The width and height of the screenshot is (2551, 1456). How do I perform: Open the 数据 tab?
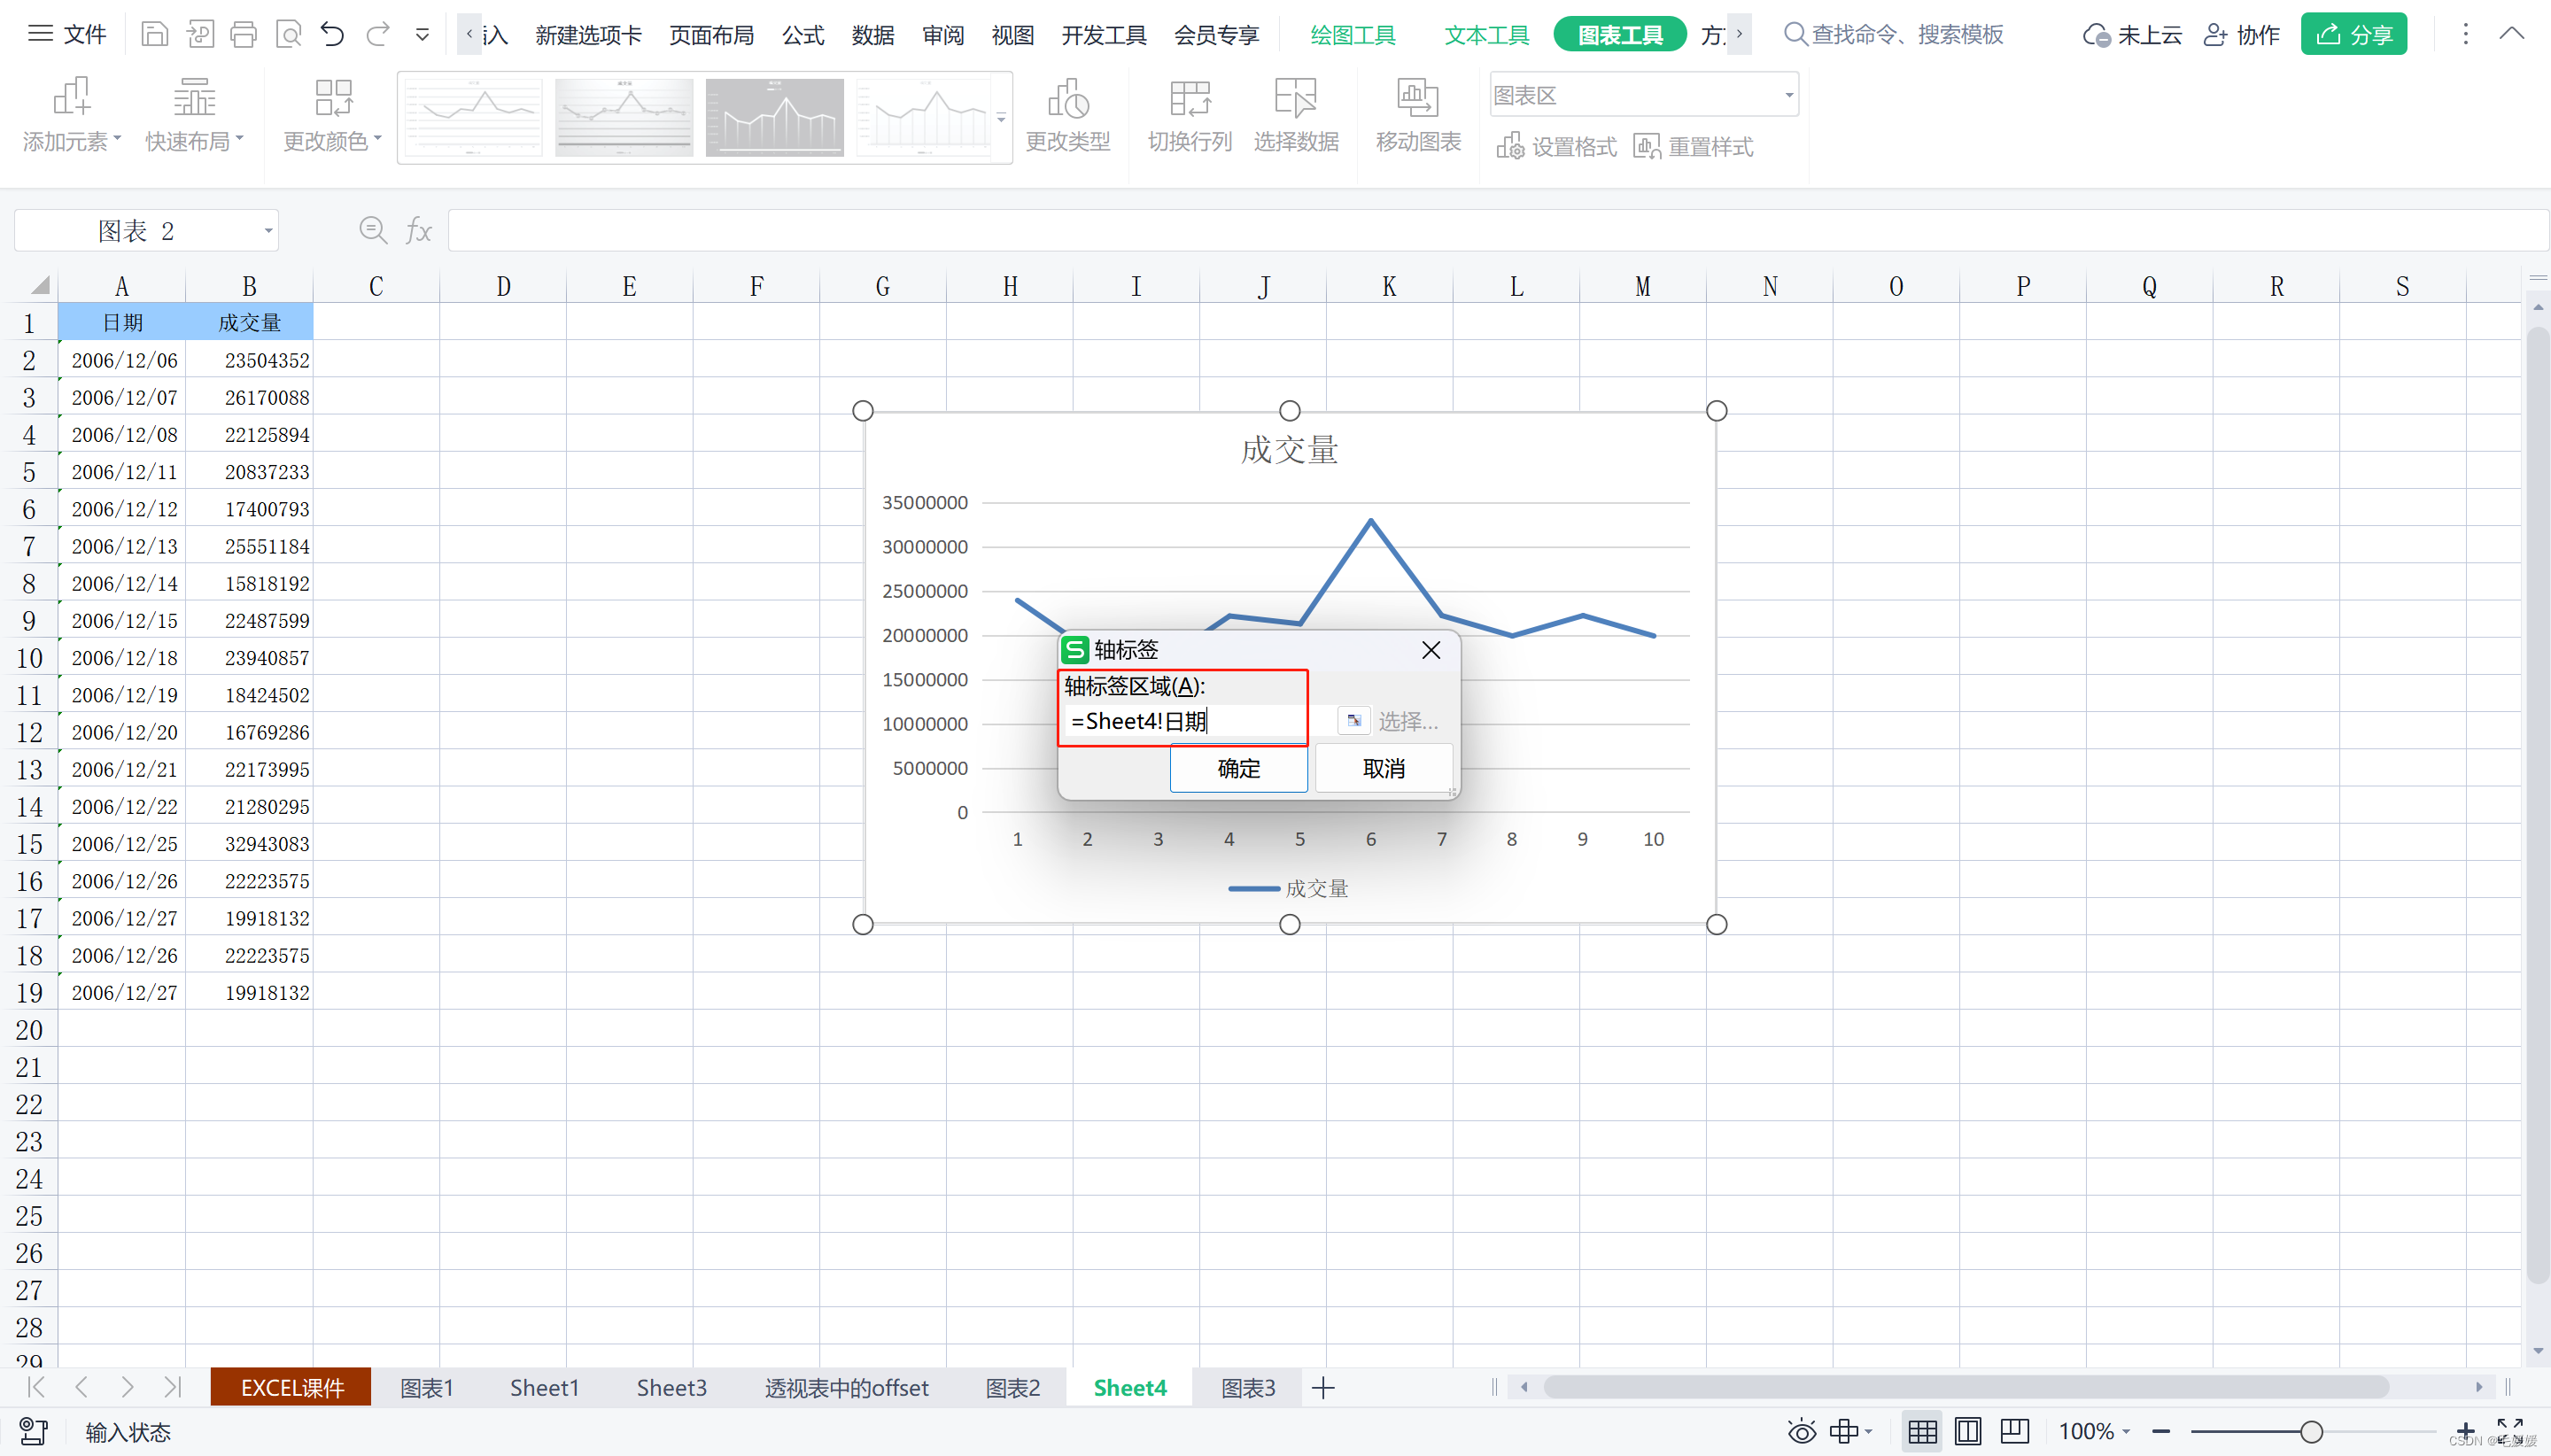(873, 35)
